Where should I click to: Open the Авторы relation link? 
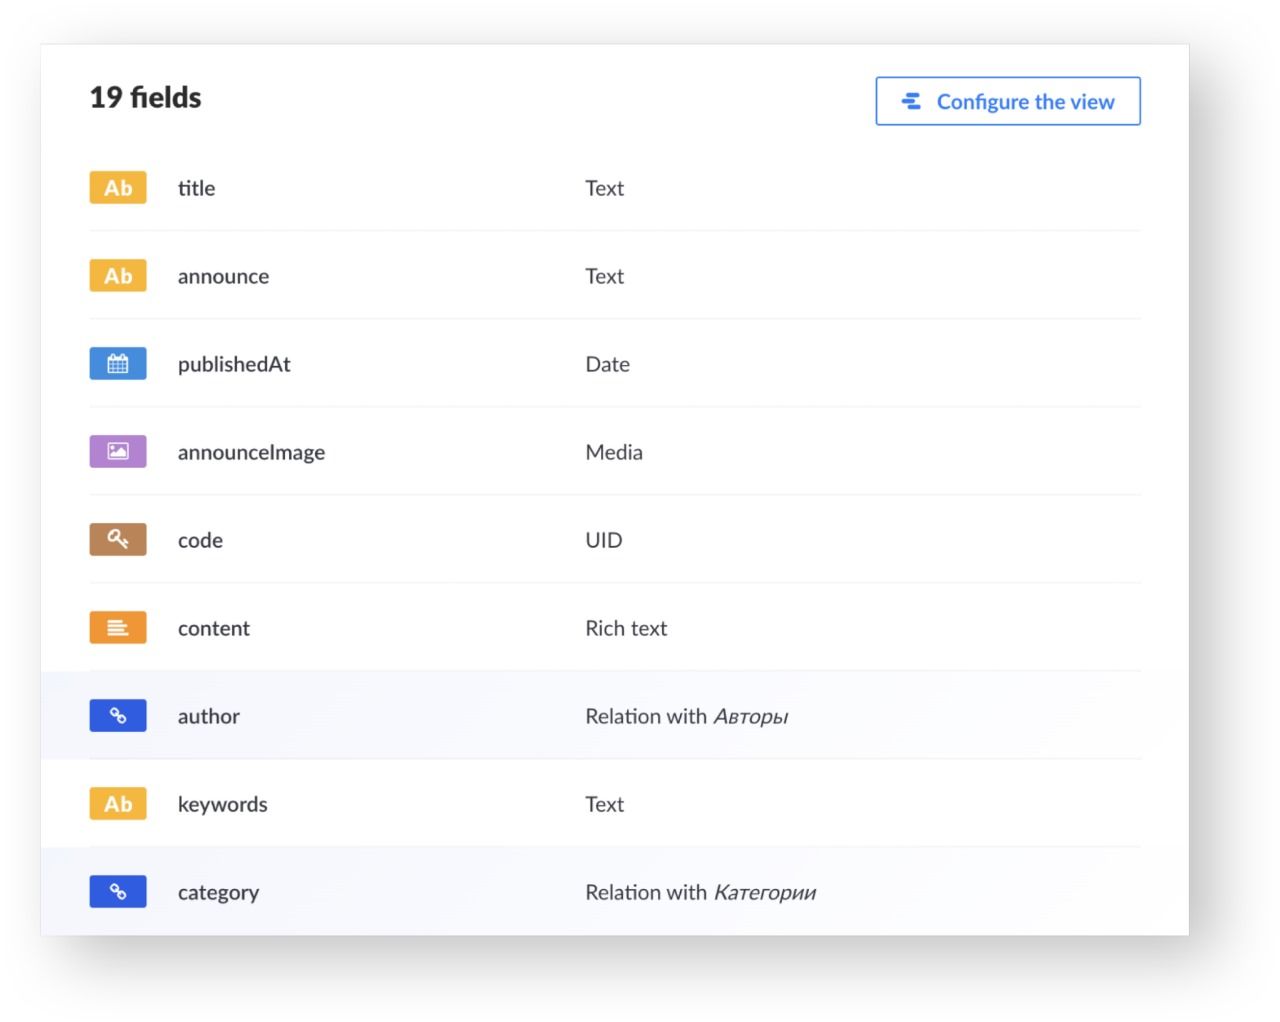(750, 716)
